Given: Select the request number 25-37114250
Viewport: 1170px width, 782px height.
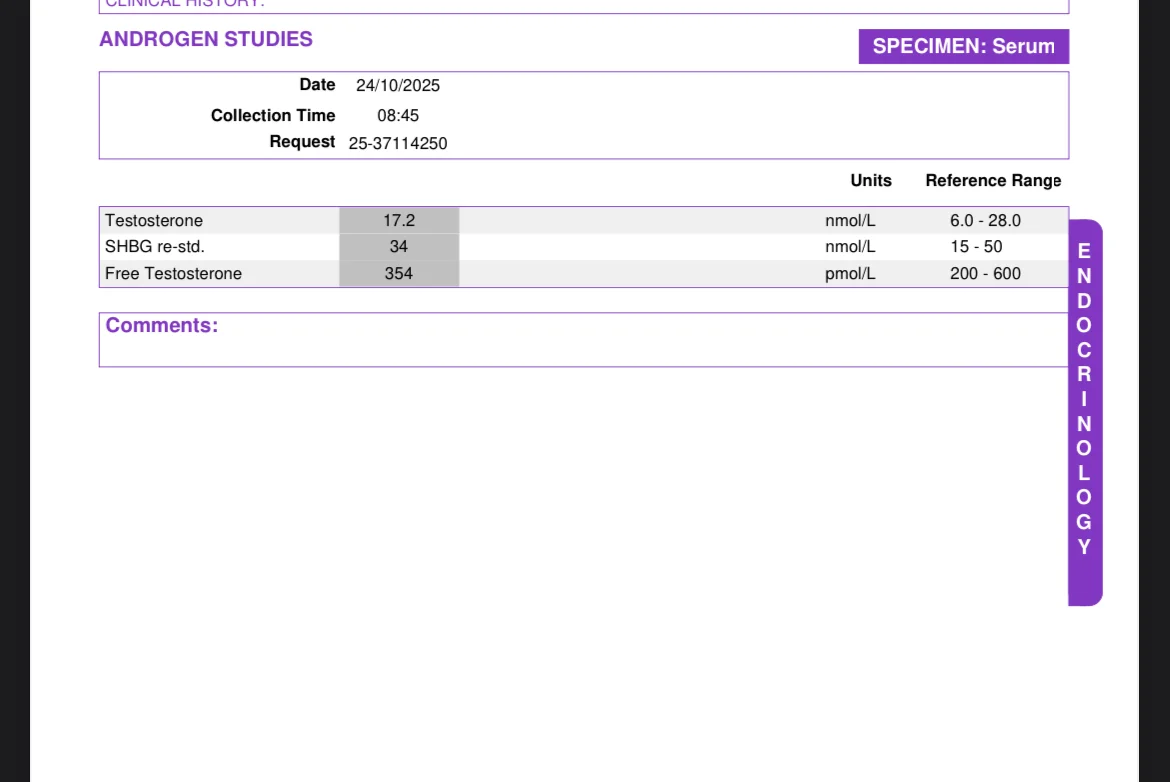Looking at the screenshot, I should [398, 143].
